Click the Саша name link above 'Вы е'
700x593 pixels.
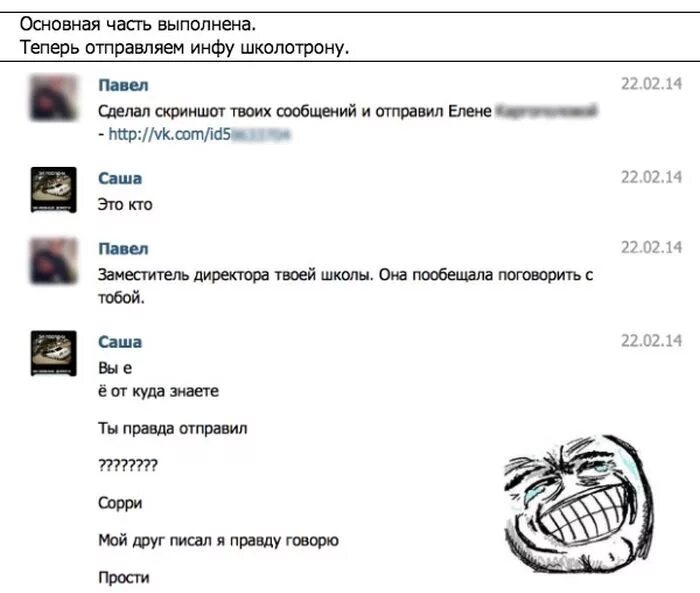tap(120, 342)
